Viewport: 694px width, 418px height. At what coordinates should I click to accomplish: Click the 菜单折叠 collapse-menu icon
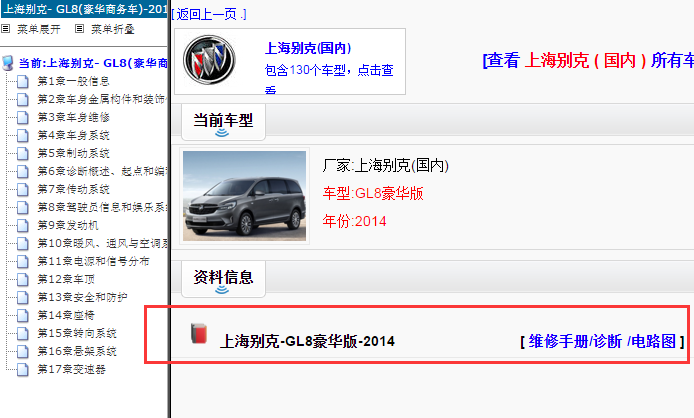pos(79,29)
